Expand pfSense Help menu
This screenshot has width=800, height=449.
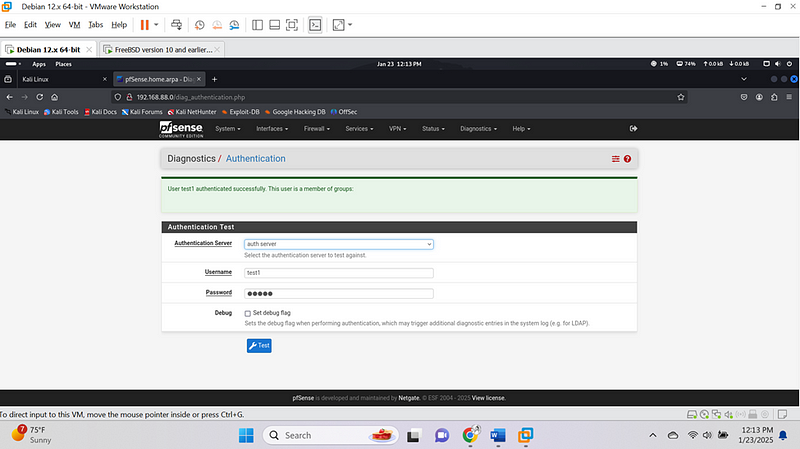click(521, 129)
